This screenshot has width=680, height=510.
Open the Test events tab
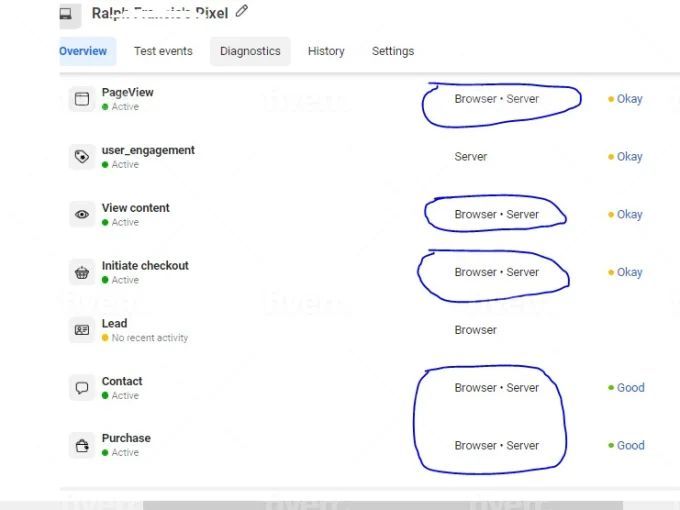(163, 51)
